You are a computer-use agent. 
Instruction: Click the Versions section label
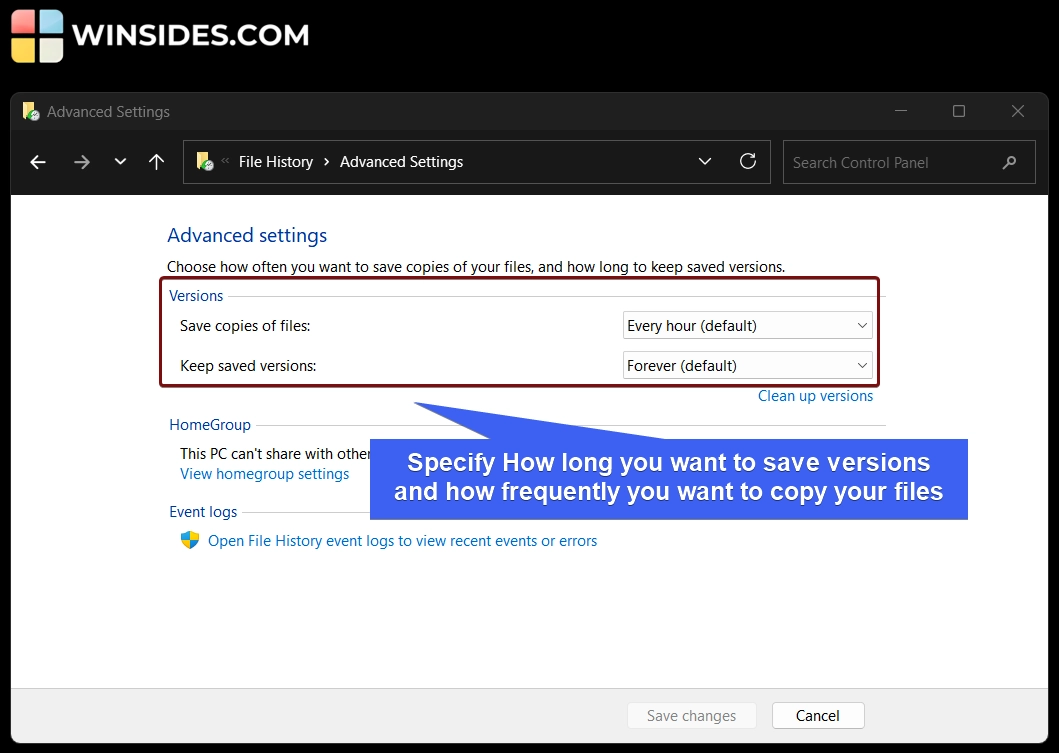[x=196, y=296]
